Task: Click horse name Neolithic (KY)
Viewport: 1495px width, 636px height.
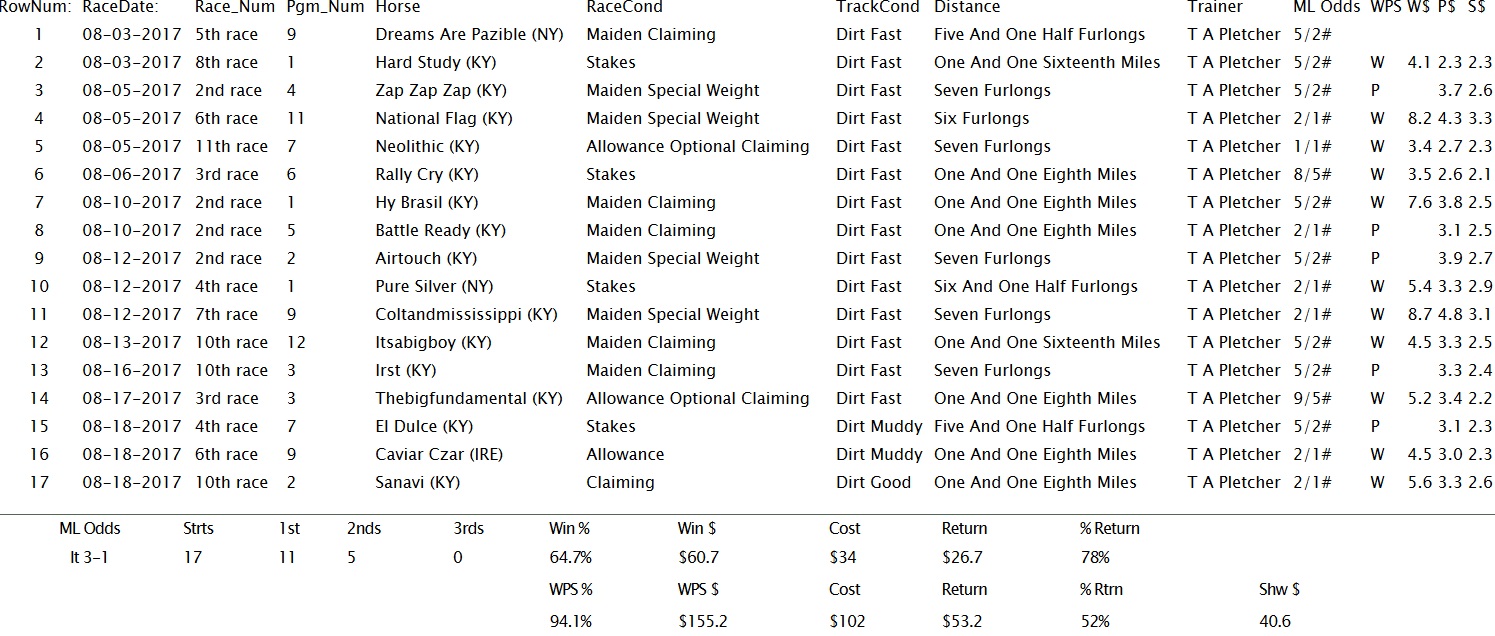Action: pyautogui.click(x=428, y=146)
